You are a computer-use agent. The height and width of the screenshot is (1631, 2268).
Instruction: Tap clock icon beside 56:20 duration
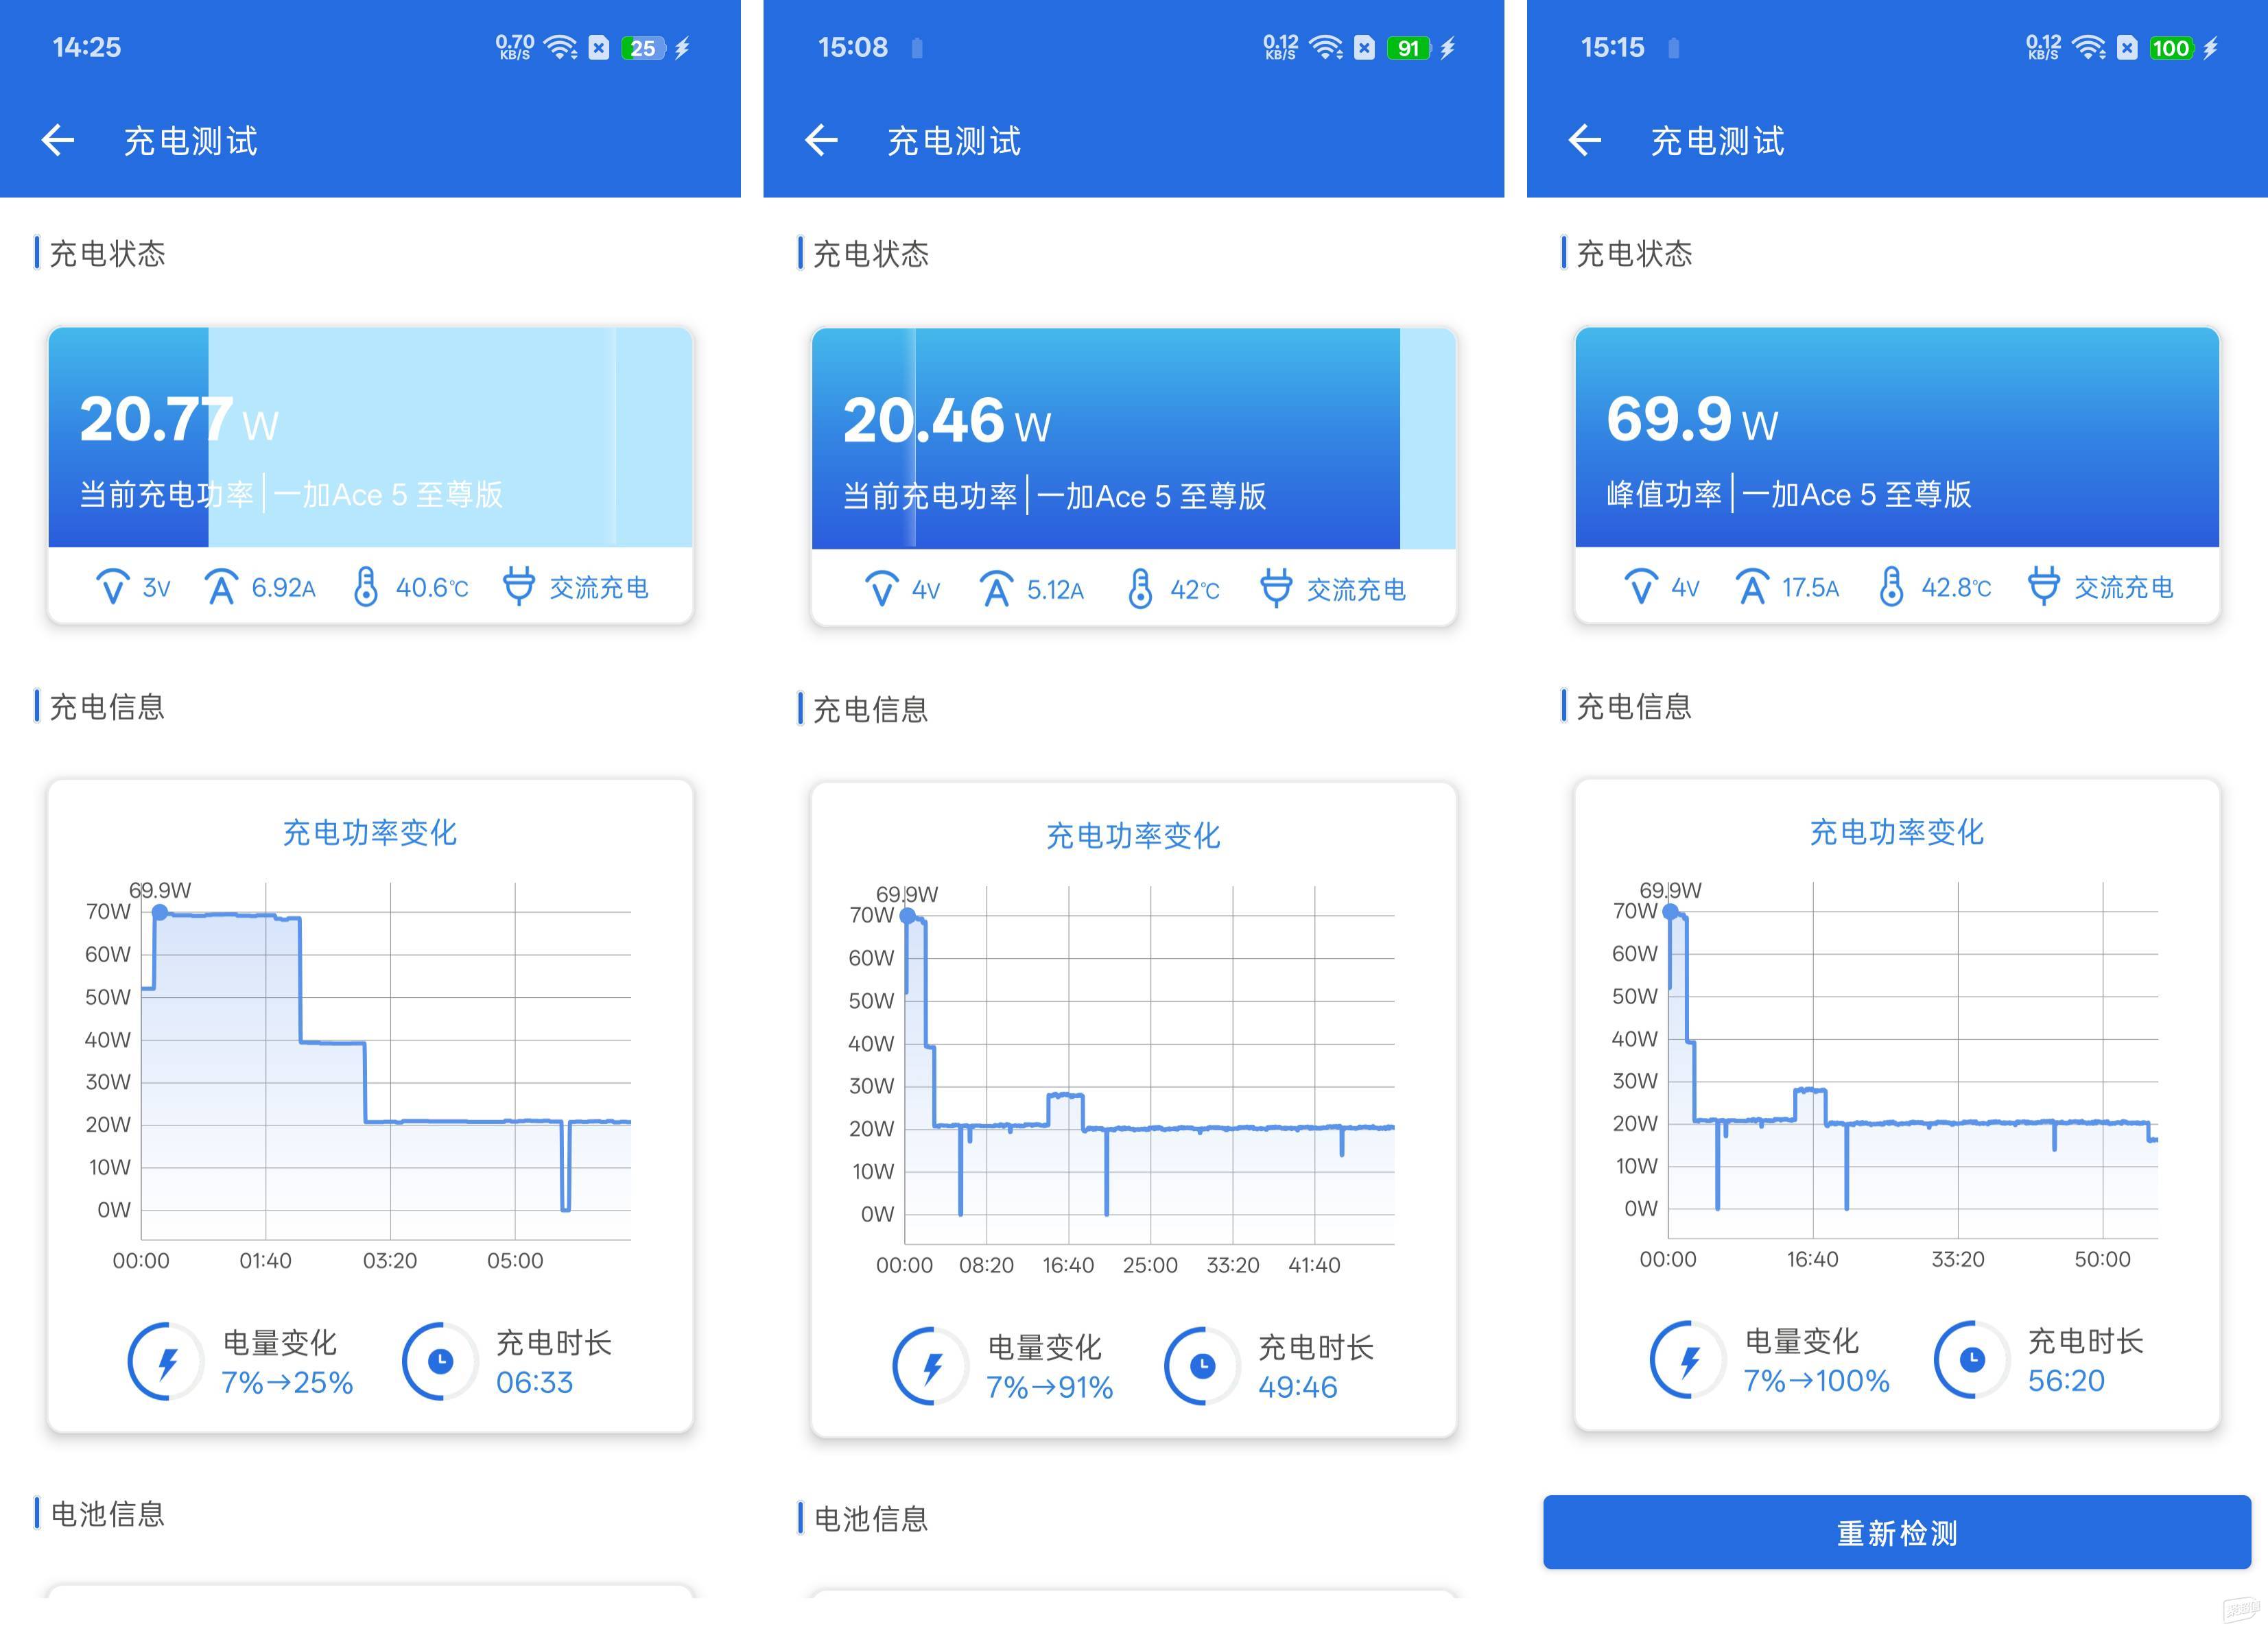click(1972, 1360)
